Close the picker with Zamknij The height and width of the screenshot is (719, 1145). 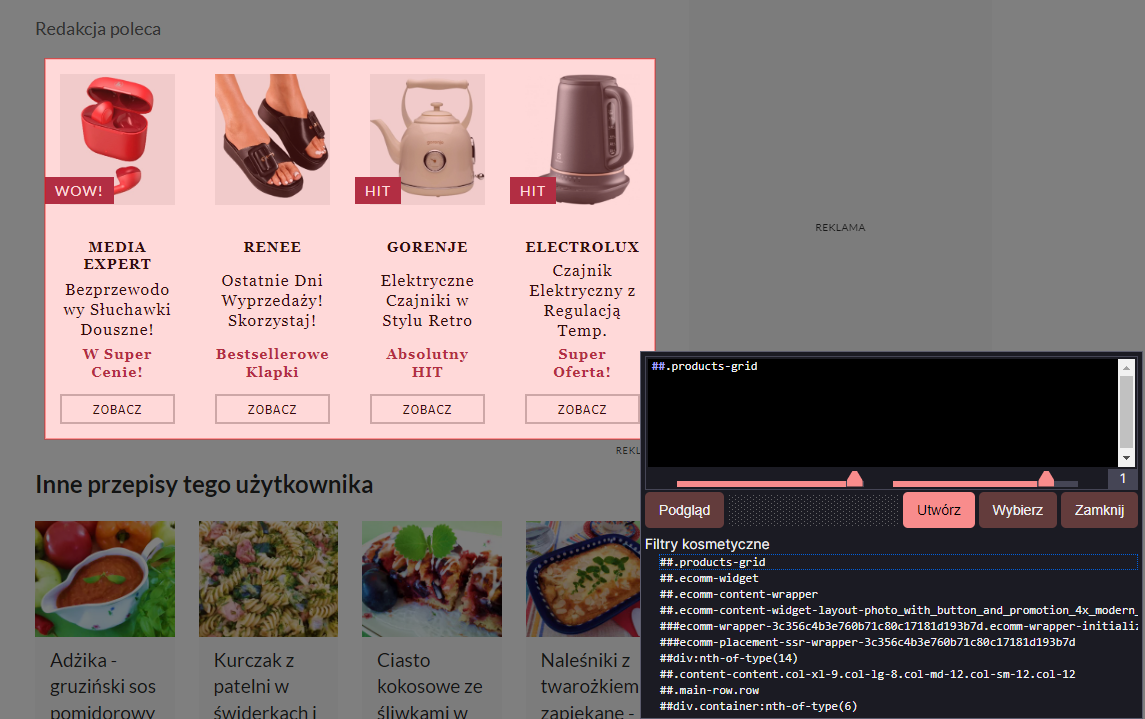coord(1099,510)
